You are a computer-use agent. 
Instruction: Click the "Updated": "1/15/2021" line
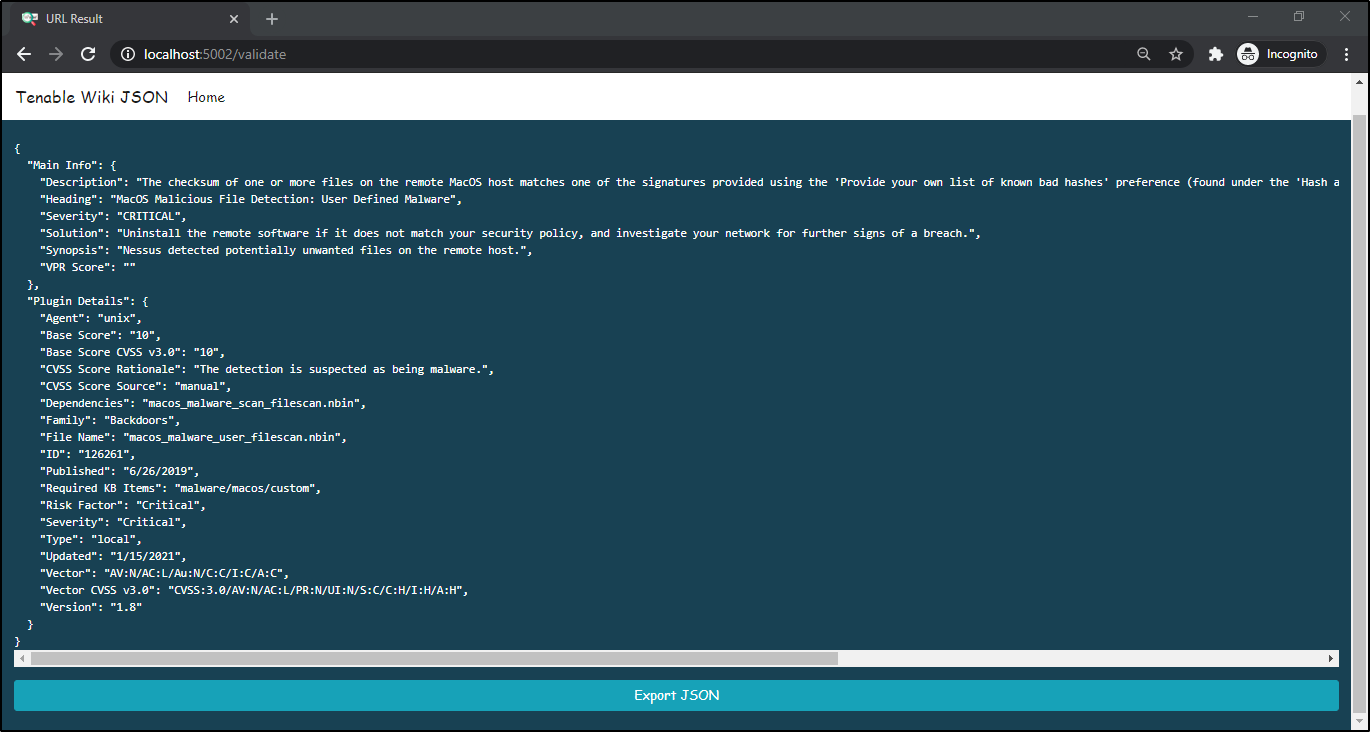[113, 556]
